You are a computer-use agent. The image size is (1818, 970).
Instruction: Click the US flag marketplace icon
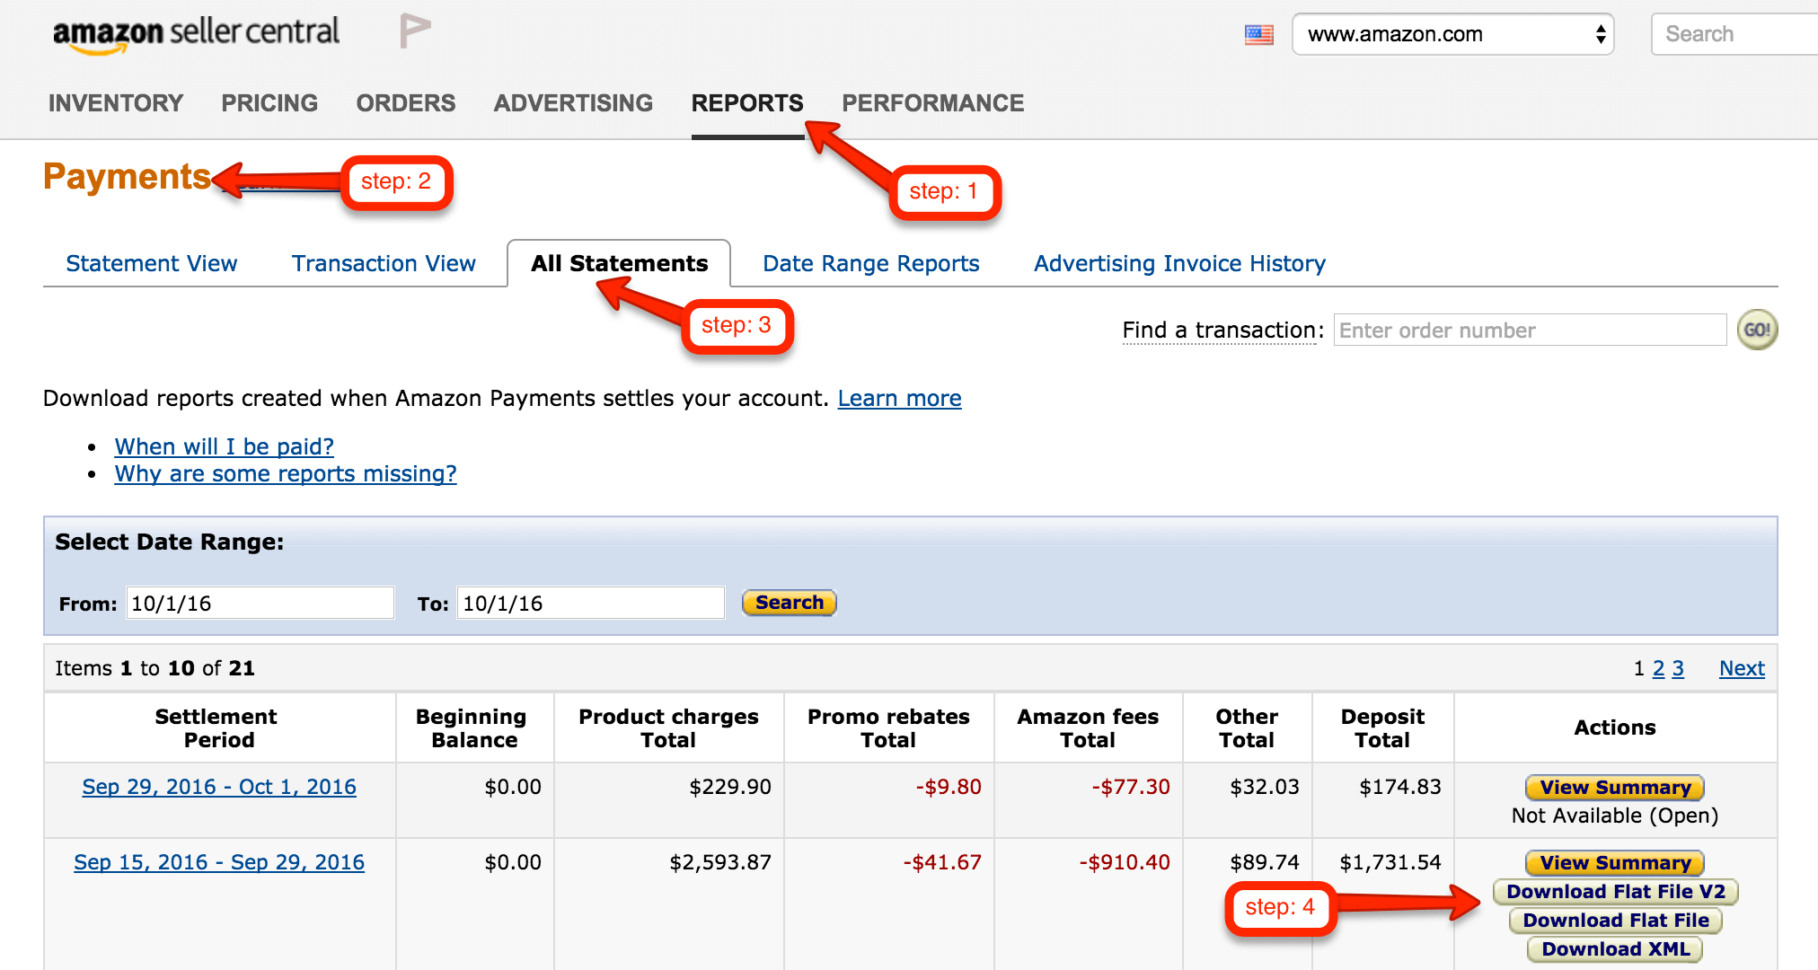(1258, 33)
